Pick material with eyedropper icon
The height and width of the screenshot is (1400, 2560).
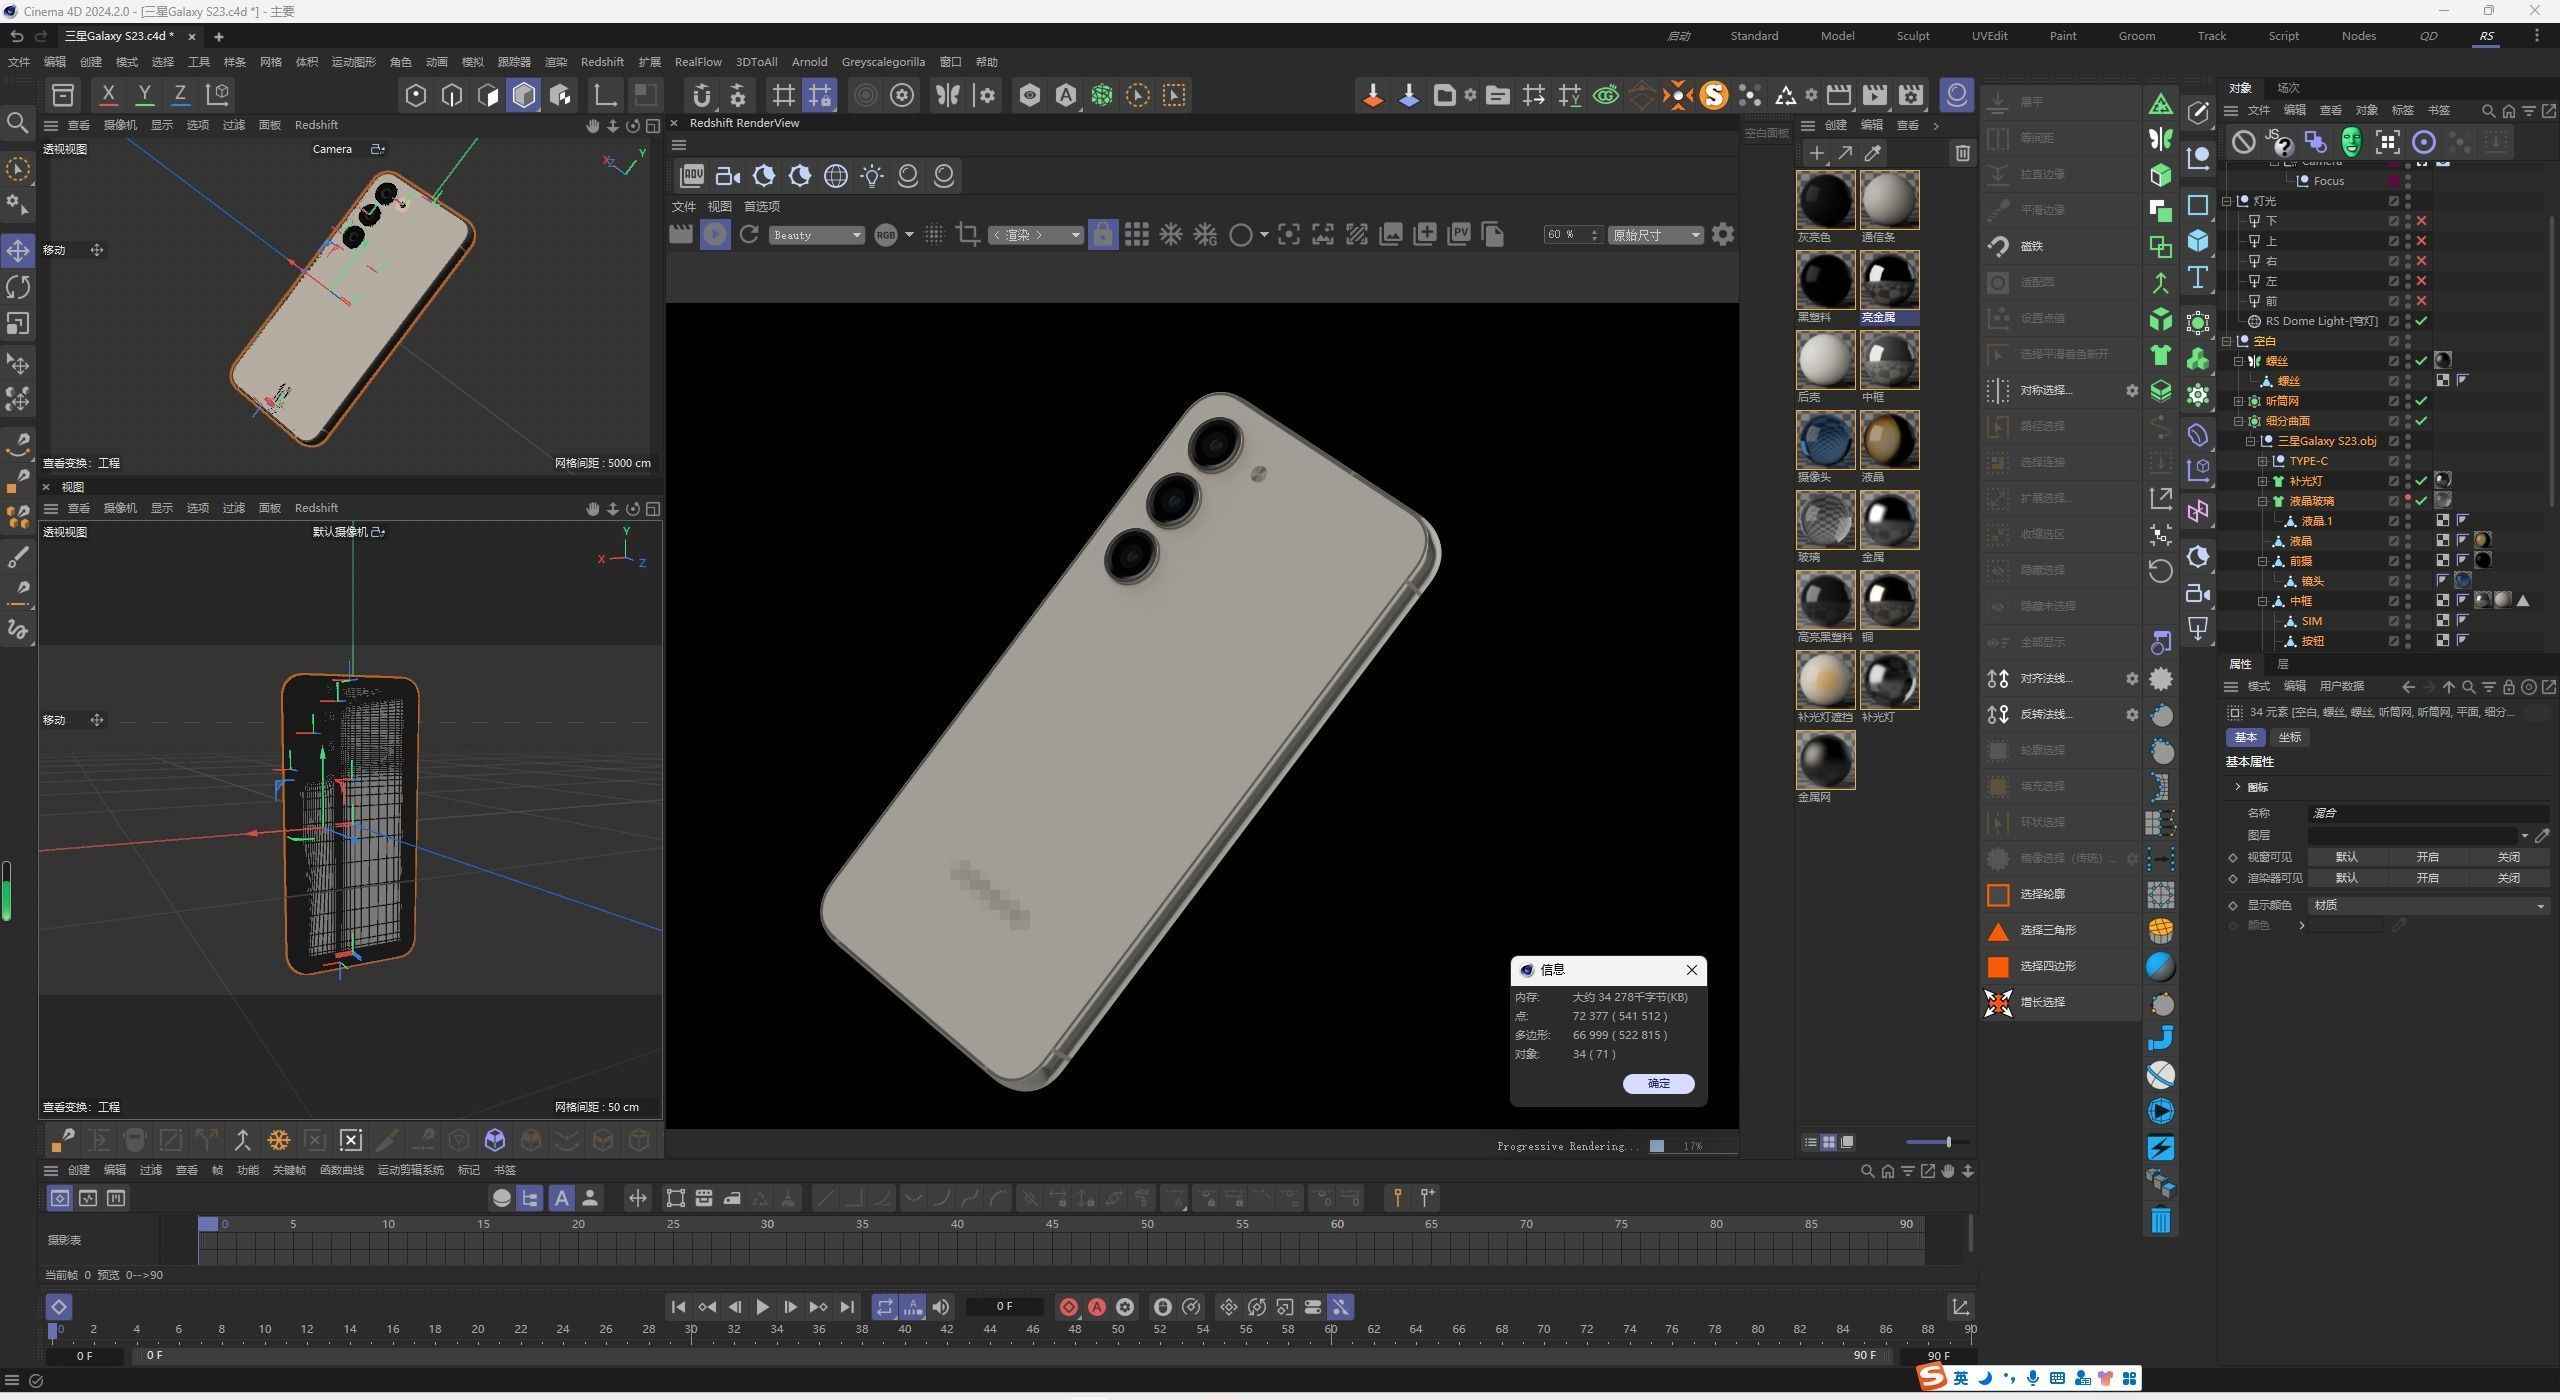click(x=1873, y=153)
